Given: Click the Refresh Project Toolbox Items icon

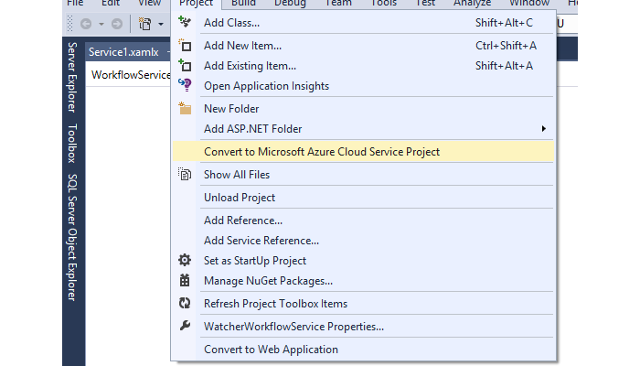Looking at the screenshot, I should click(x=184, y=303).
